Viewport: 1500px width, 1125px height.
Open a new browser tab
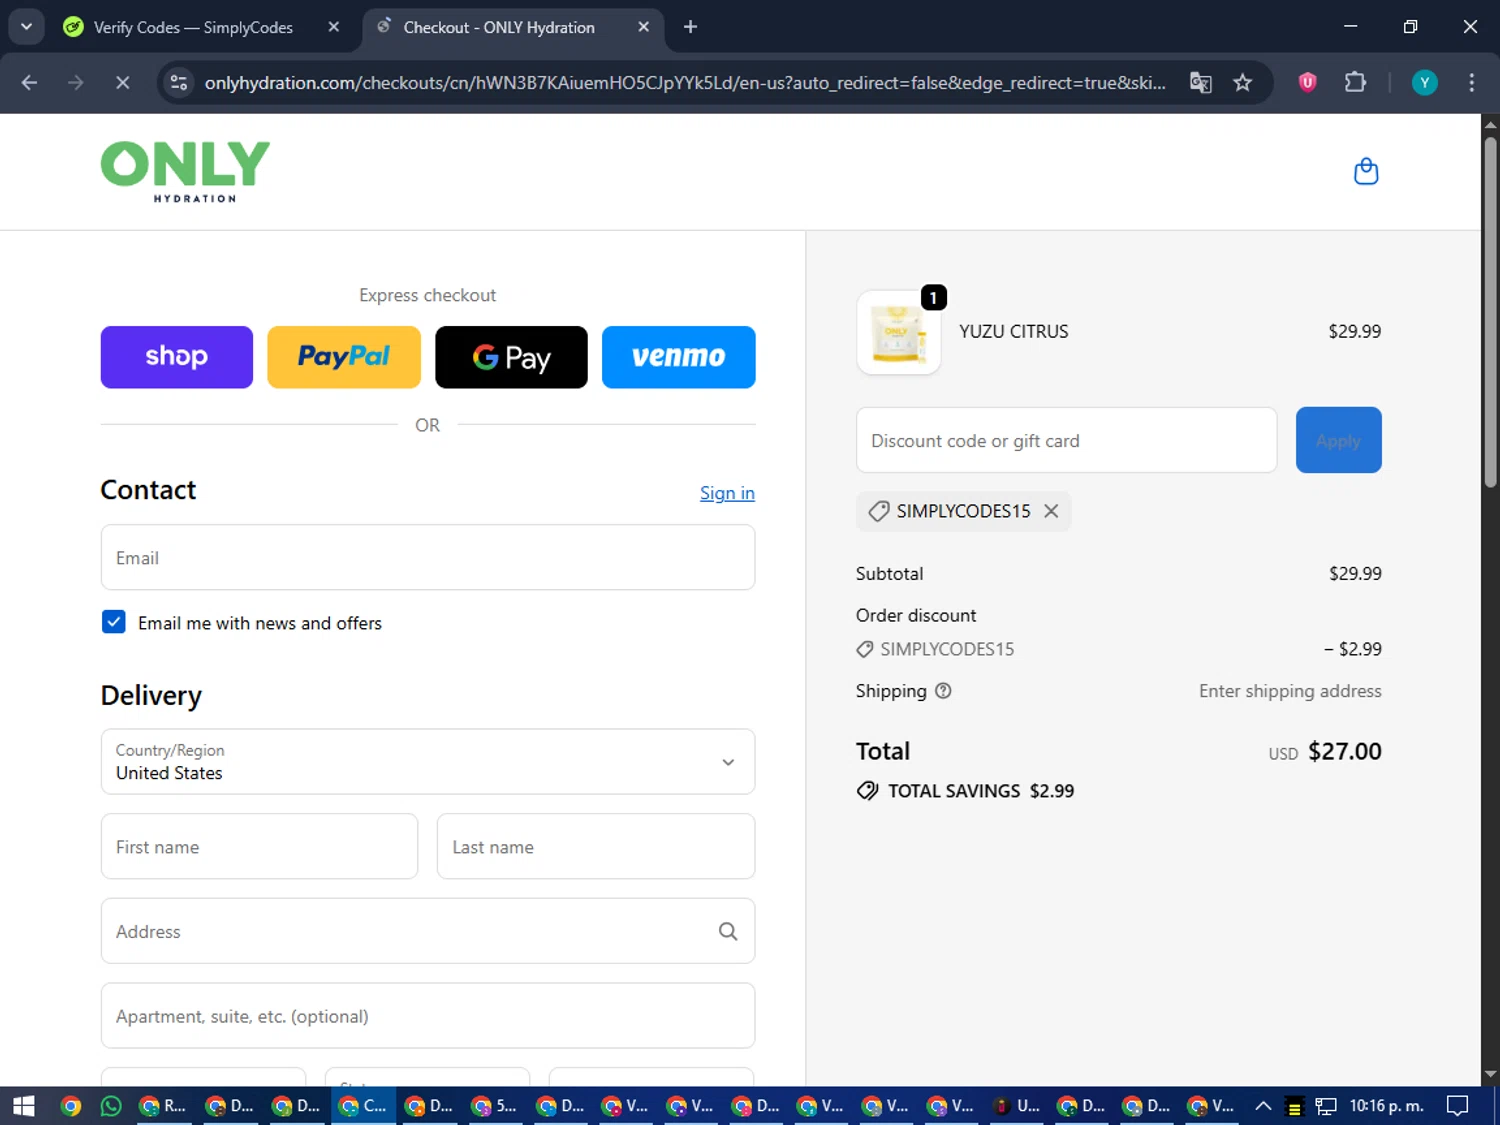690,27
